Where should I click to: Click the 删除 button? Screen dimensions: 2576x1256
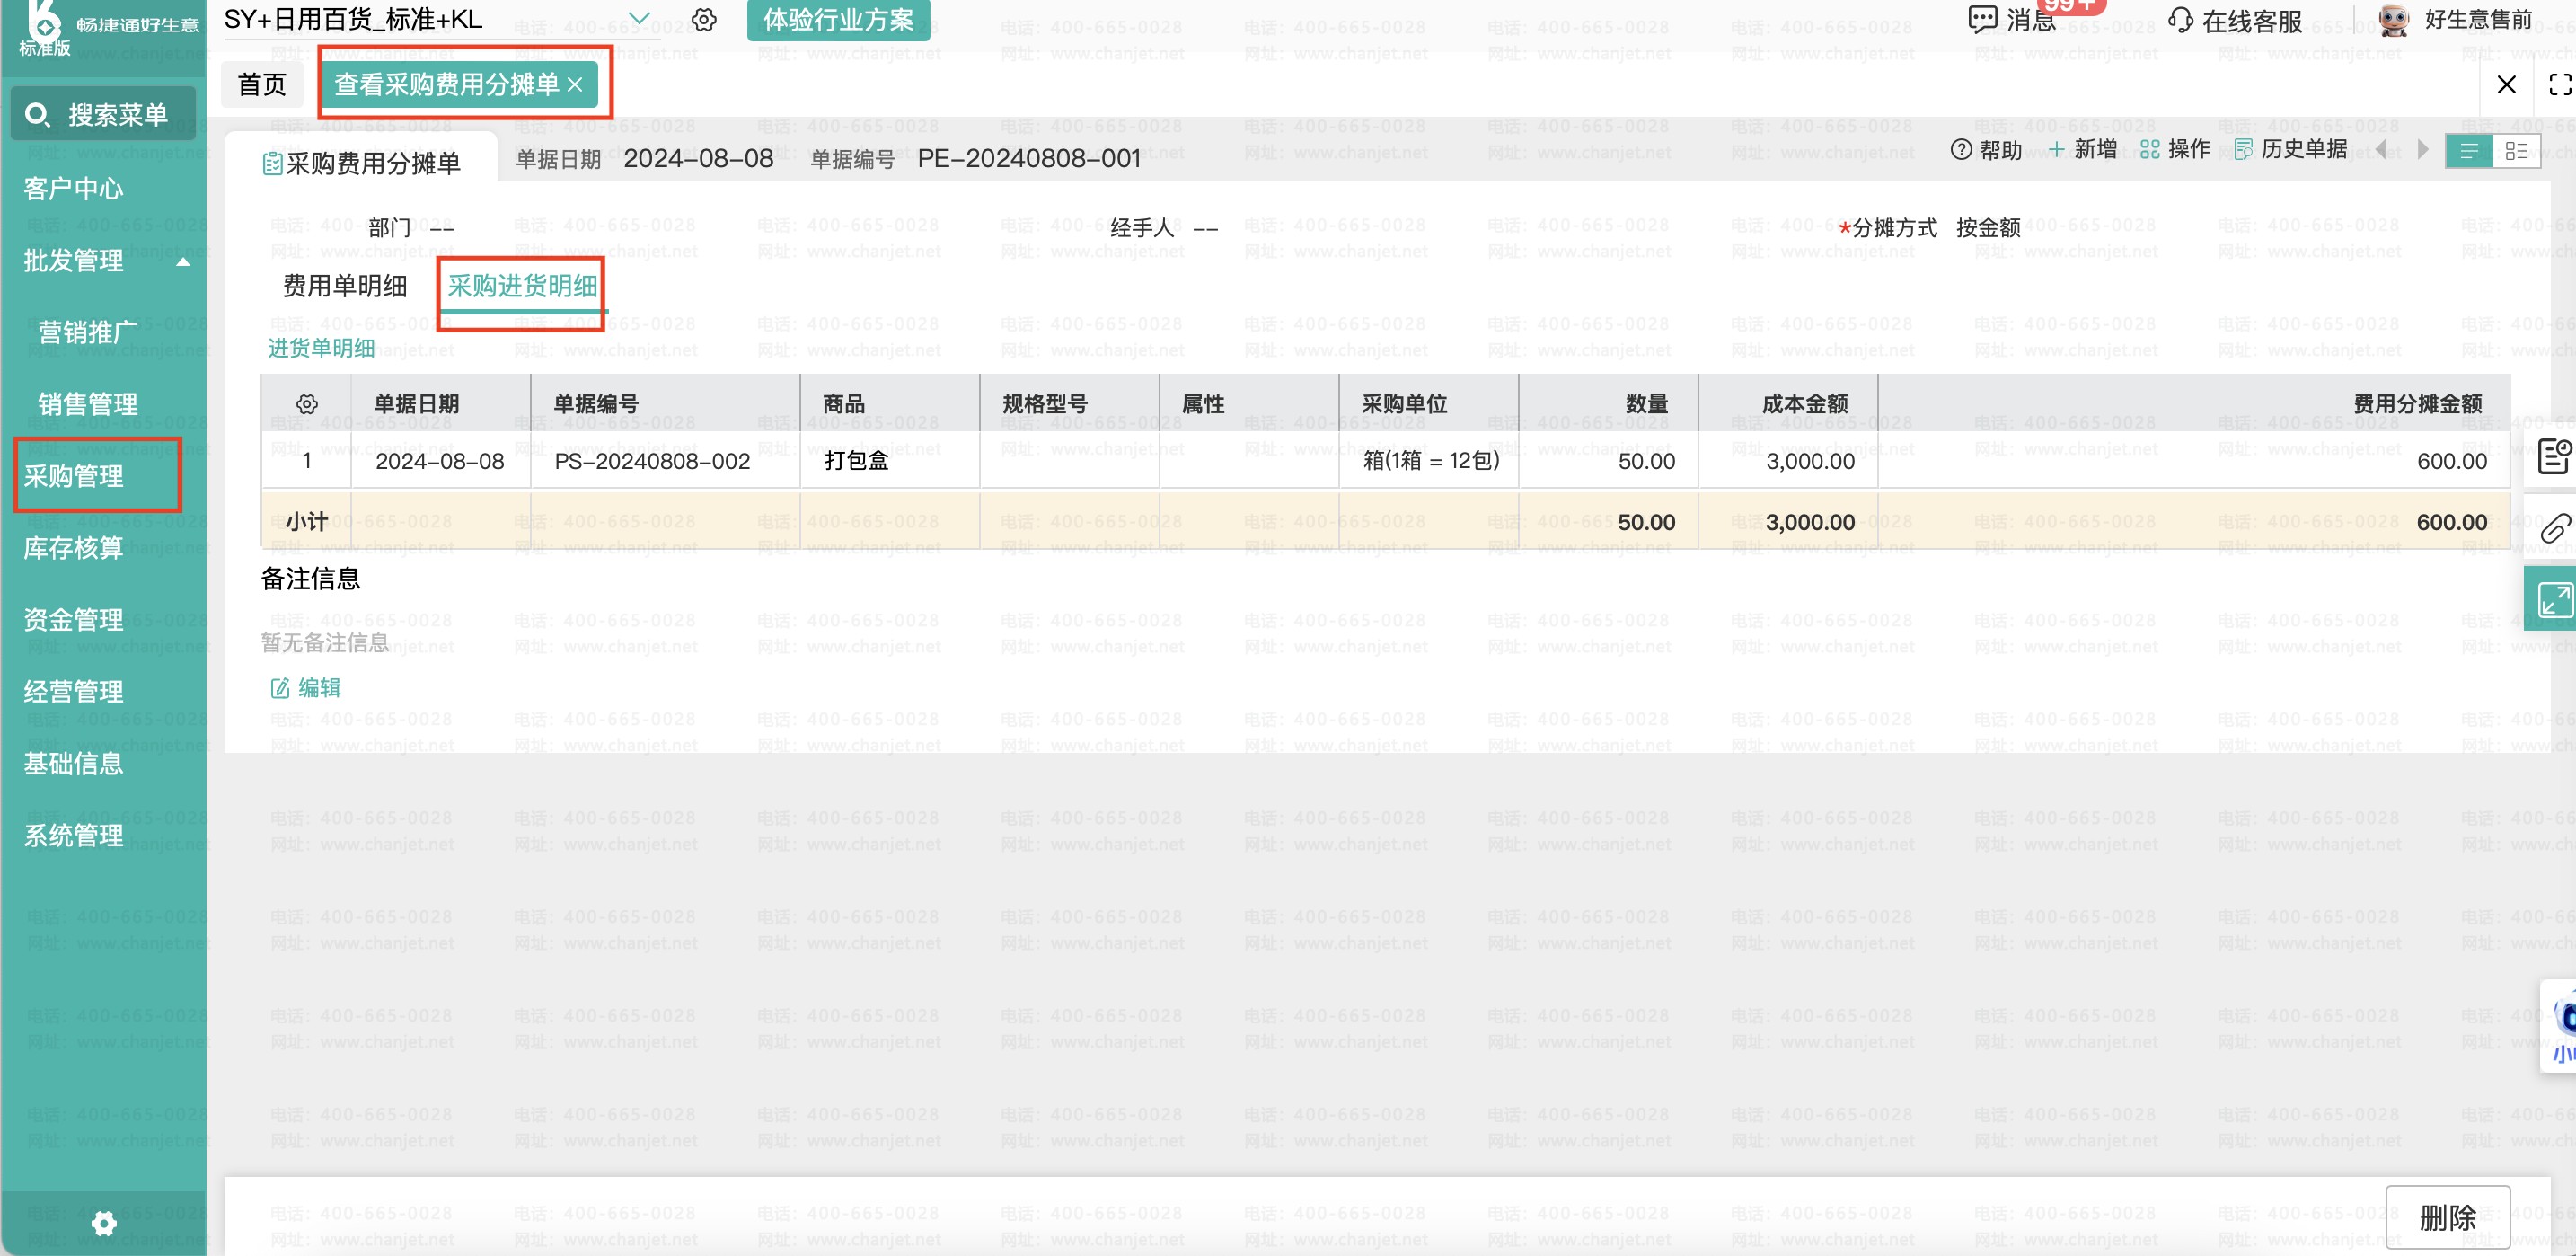(x=2447, y=1217)
